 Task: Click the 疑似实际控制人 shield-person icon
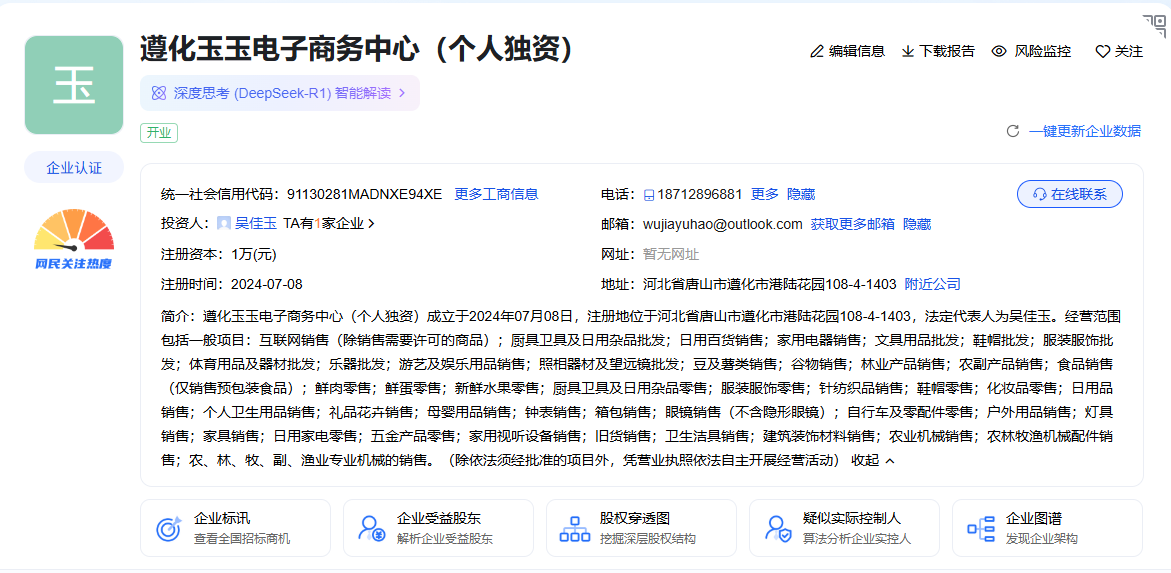click(777, 529)
